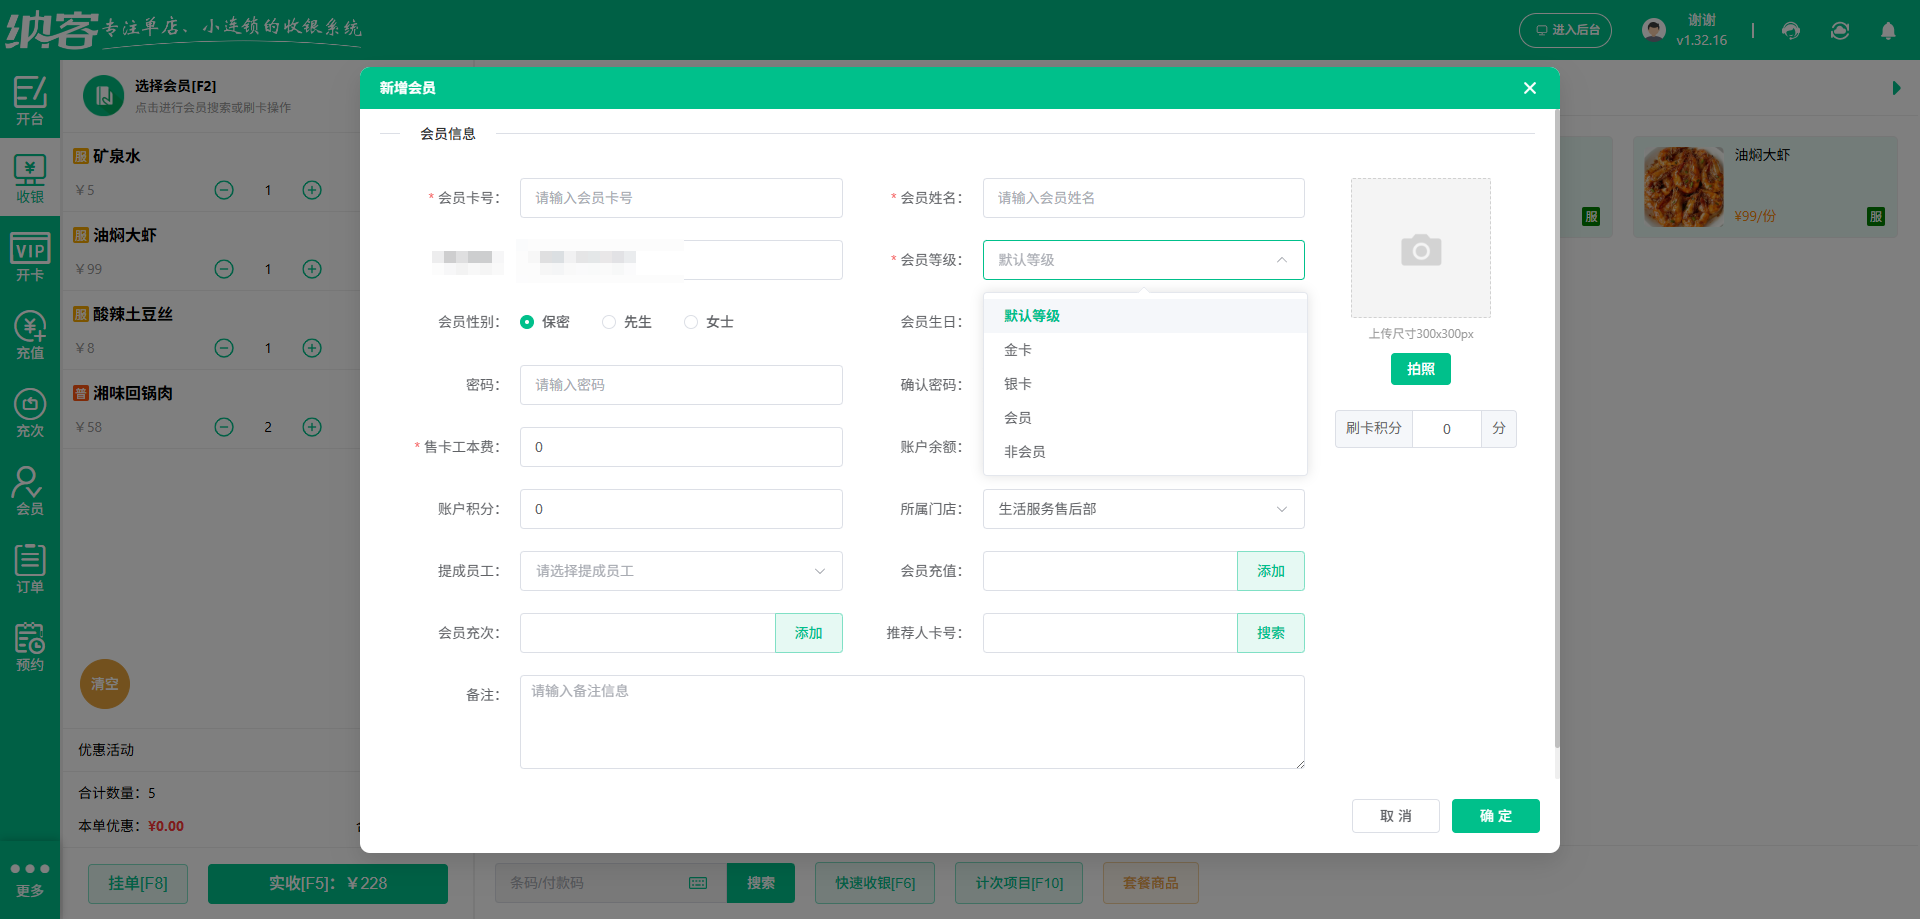Collapse the 会员等级 dropdown

coord(1281,260)
